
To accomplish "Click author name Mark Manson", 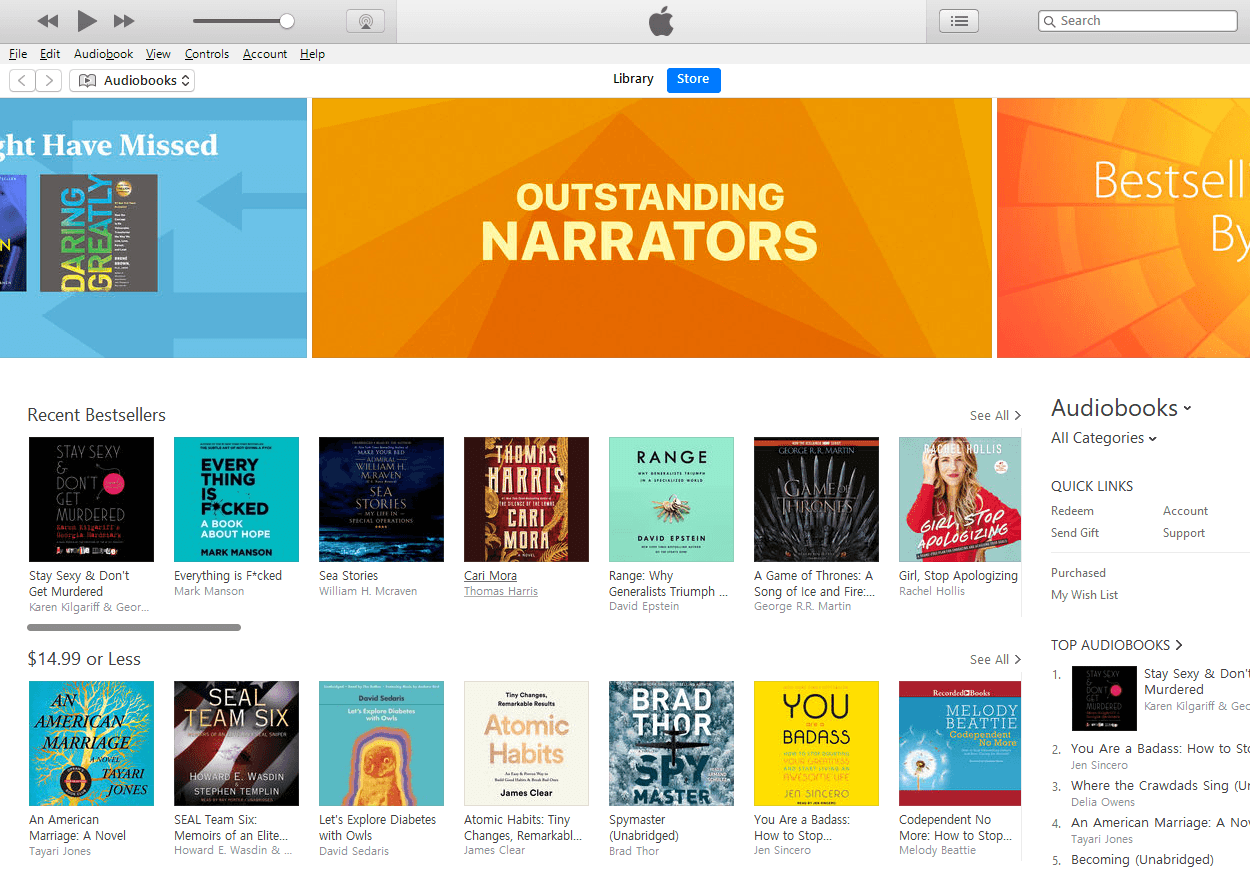I will coord(209,592).
